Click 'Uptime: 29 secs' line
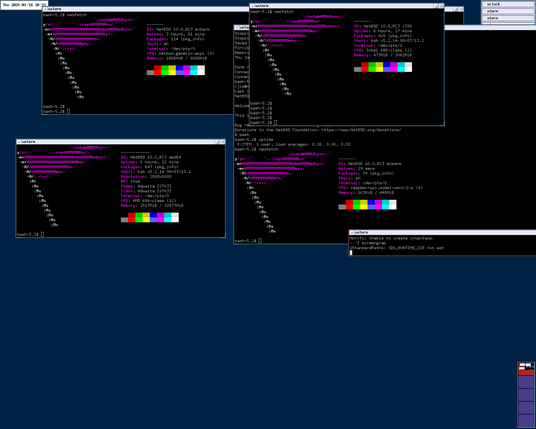536x429 pixels. point(357,168)
